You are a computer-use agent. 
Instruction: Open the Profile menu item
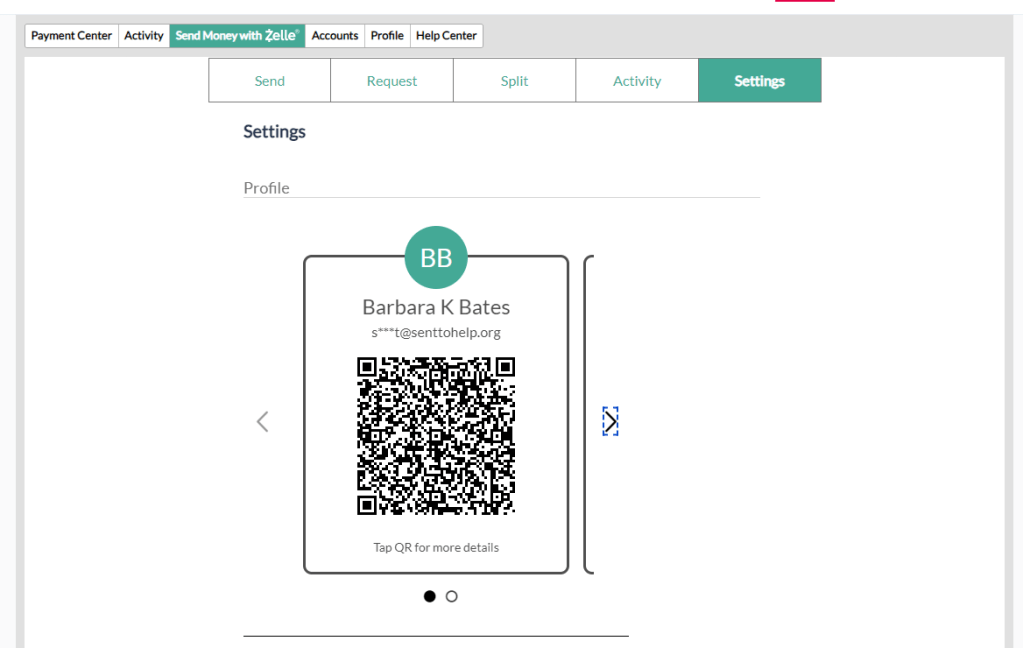(387, 36)
